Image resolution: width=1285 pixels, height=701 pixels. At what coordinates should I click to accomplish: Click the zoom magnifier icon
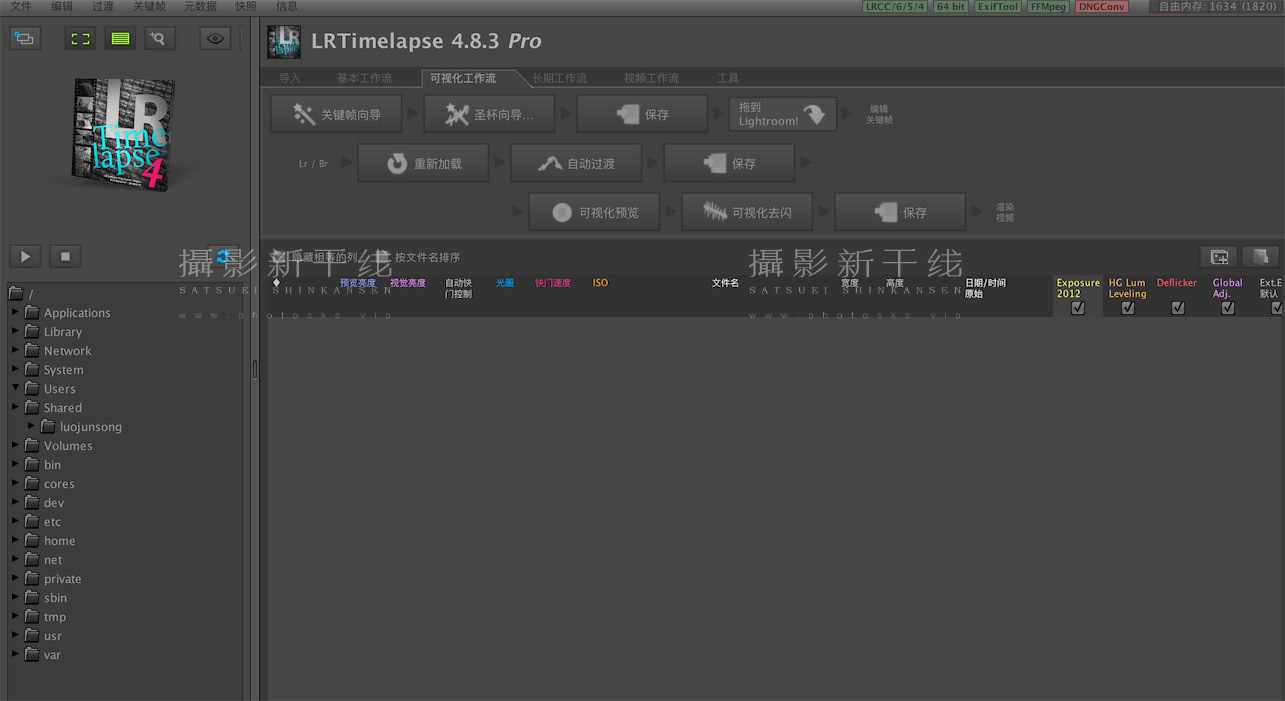click(158, 39)
